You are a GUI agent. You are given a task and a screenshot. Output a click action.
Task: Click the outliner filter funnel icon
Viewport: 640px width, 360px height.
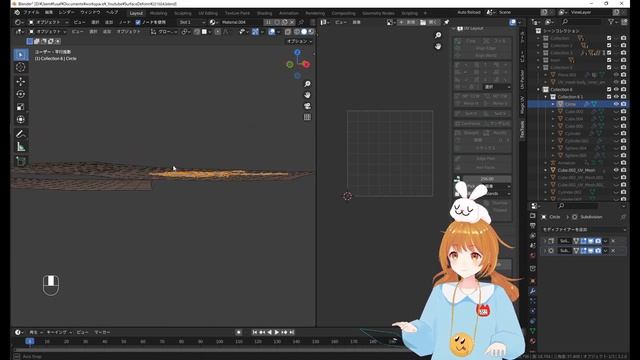[x=611, y=22]
